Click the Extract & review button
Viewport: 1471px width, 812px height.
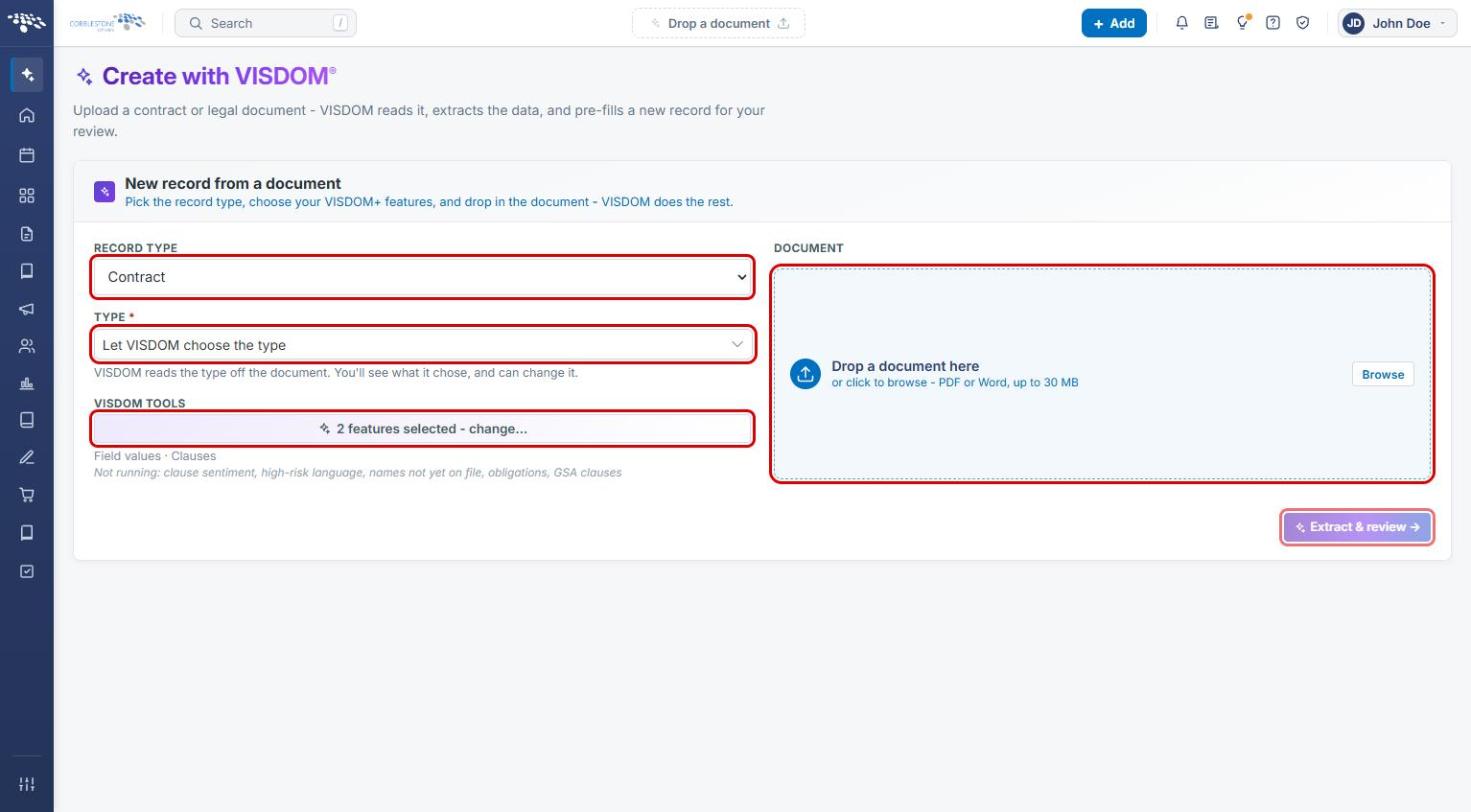(1357, 527)
